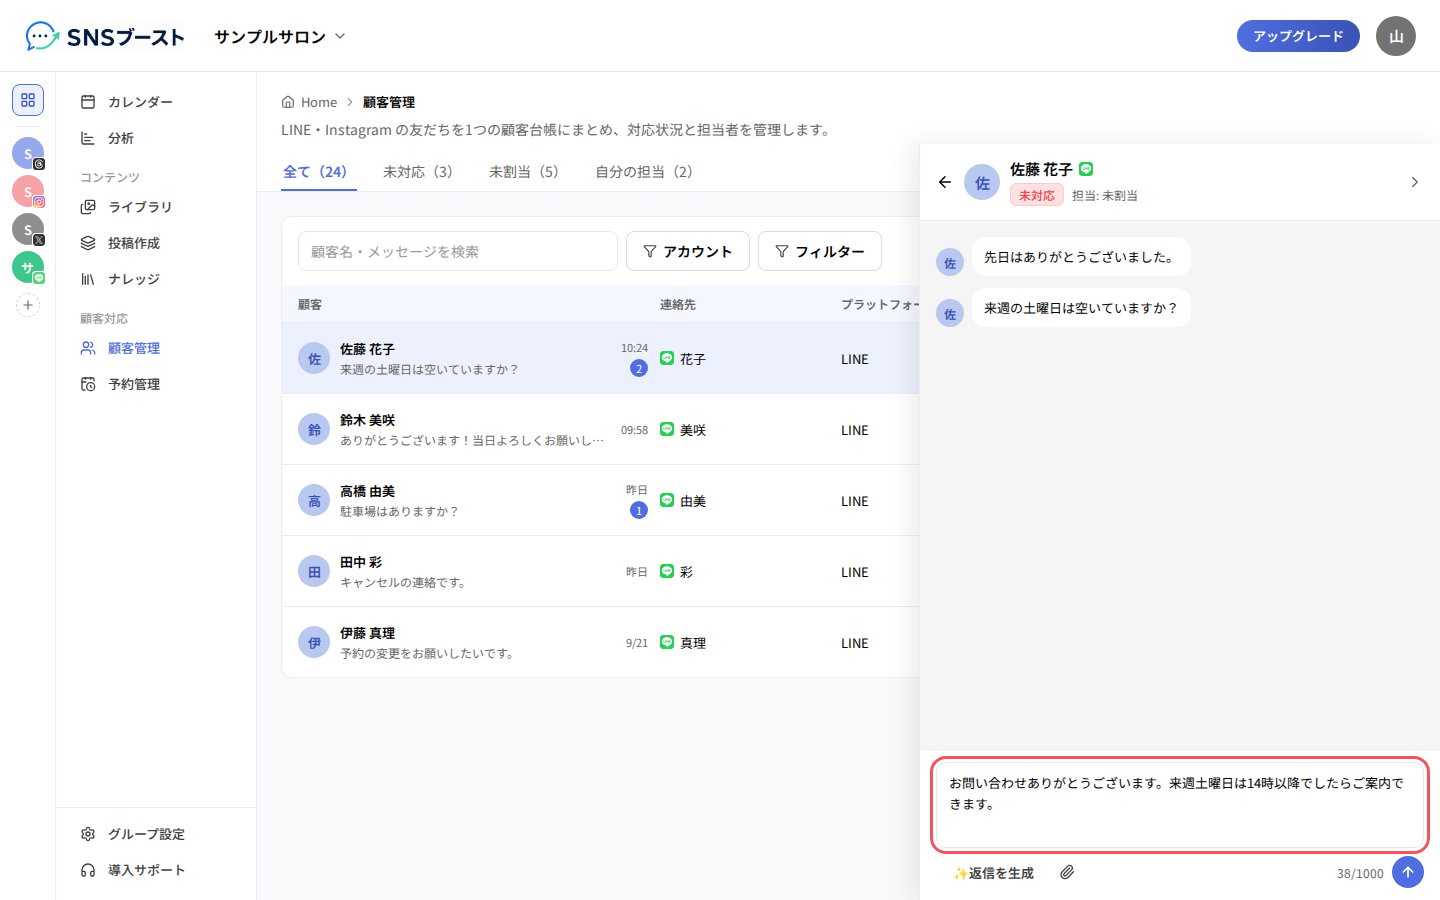Image resolution: width=1440 pixels, height=900 pixels.
Task: Click into the reply message text area
Action: point(1180,805)
